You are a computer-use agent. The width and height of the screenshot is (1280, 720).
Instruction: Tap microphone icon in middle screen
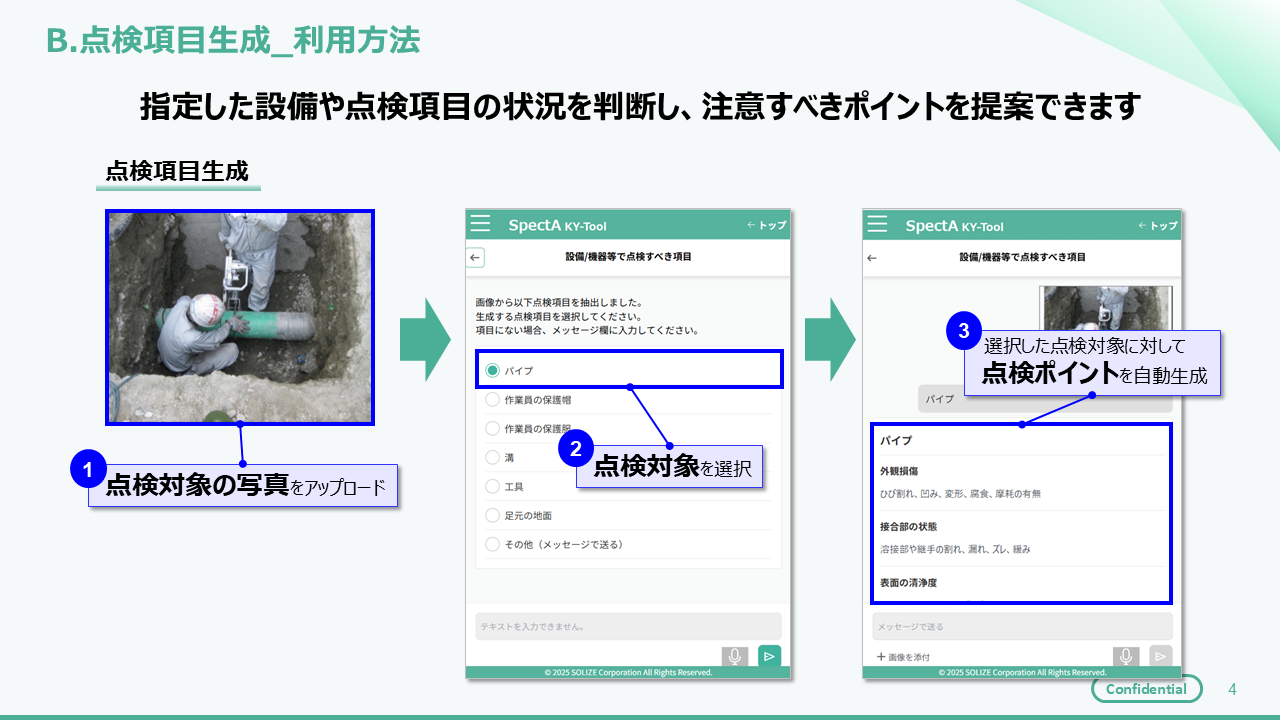pyautogui.click(x=734, y=656)
